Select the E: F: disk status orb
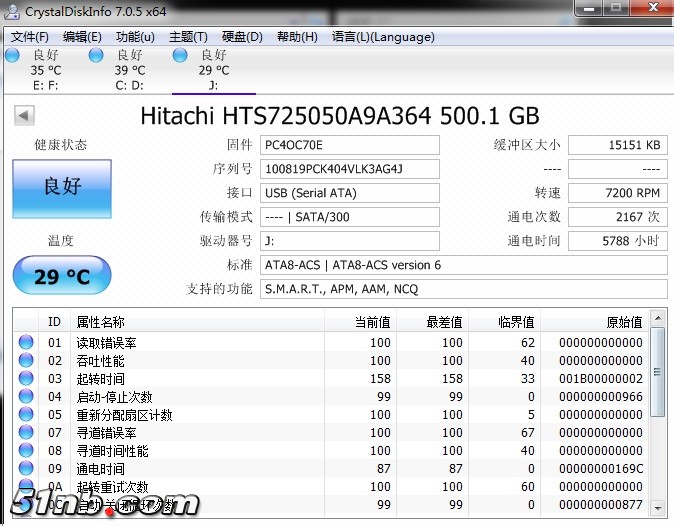The width and height of the screenshot is (674, 526). click(12, 56)
